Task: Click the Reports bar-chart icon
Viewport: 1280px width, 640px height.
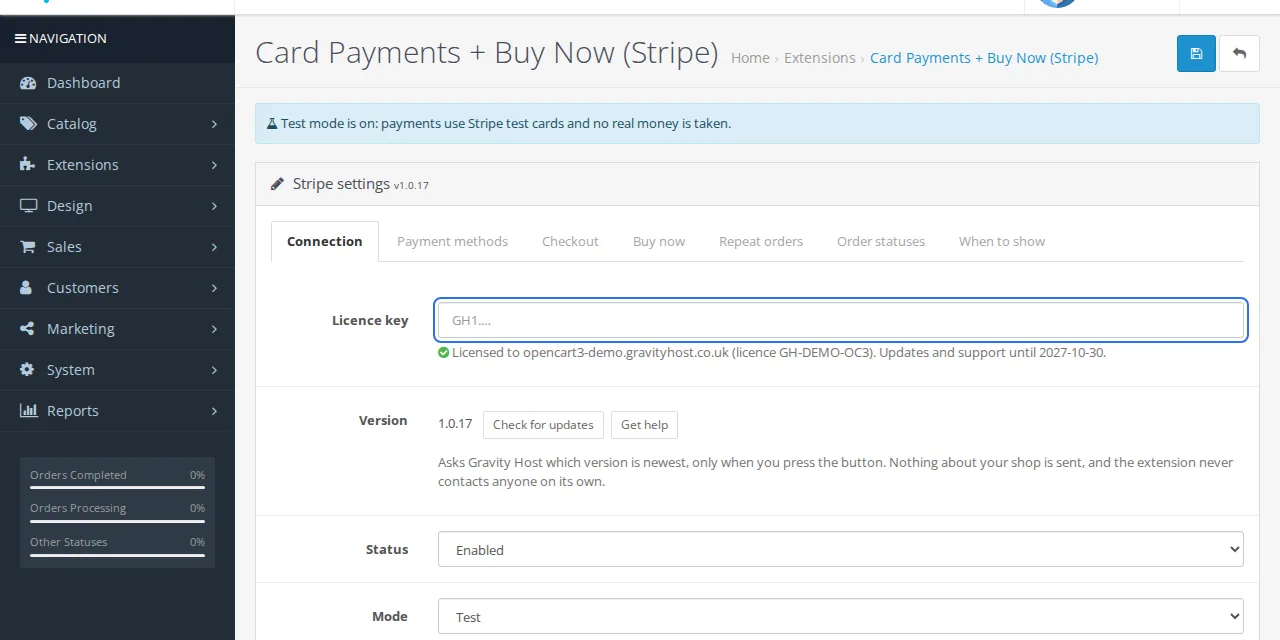Action: [x=28, y=411]
